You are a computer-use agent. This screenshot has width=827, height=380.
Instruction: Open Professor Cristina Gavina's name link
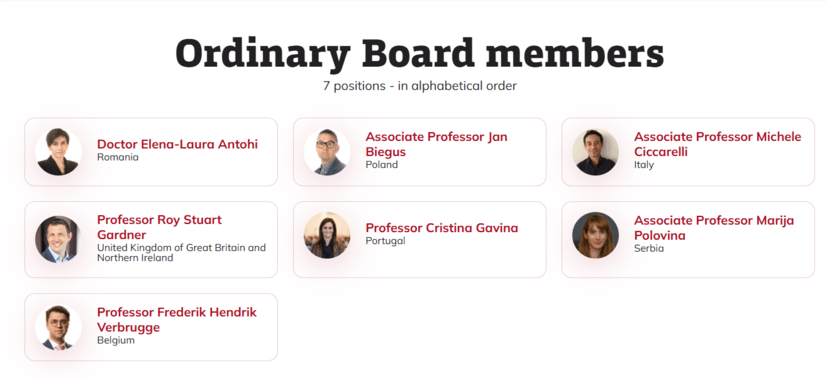(441, 228)
